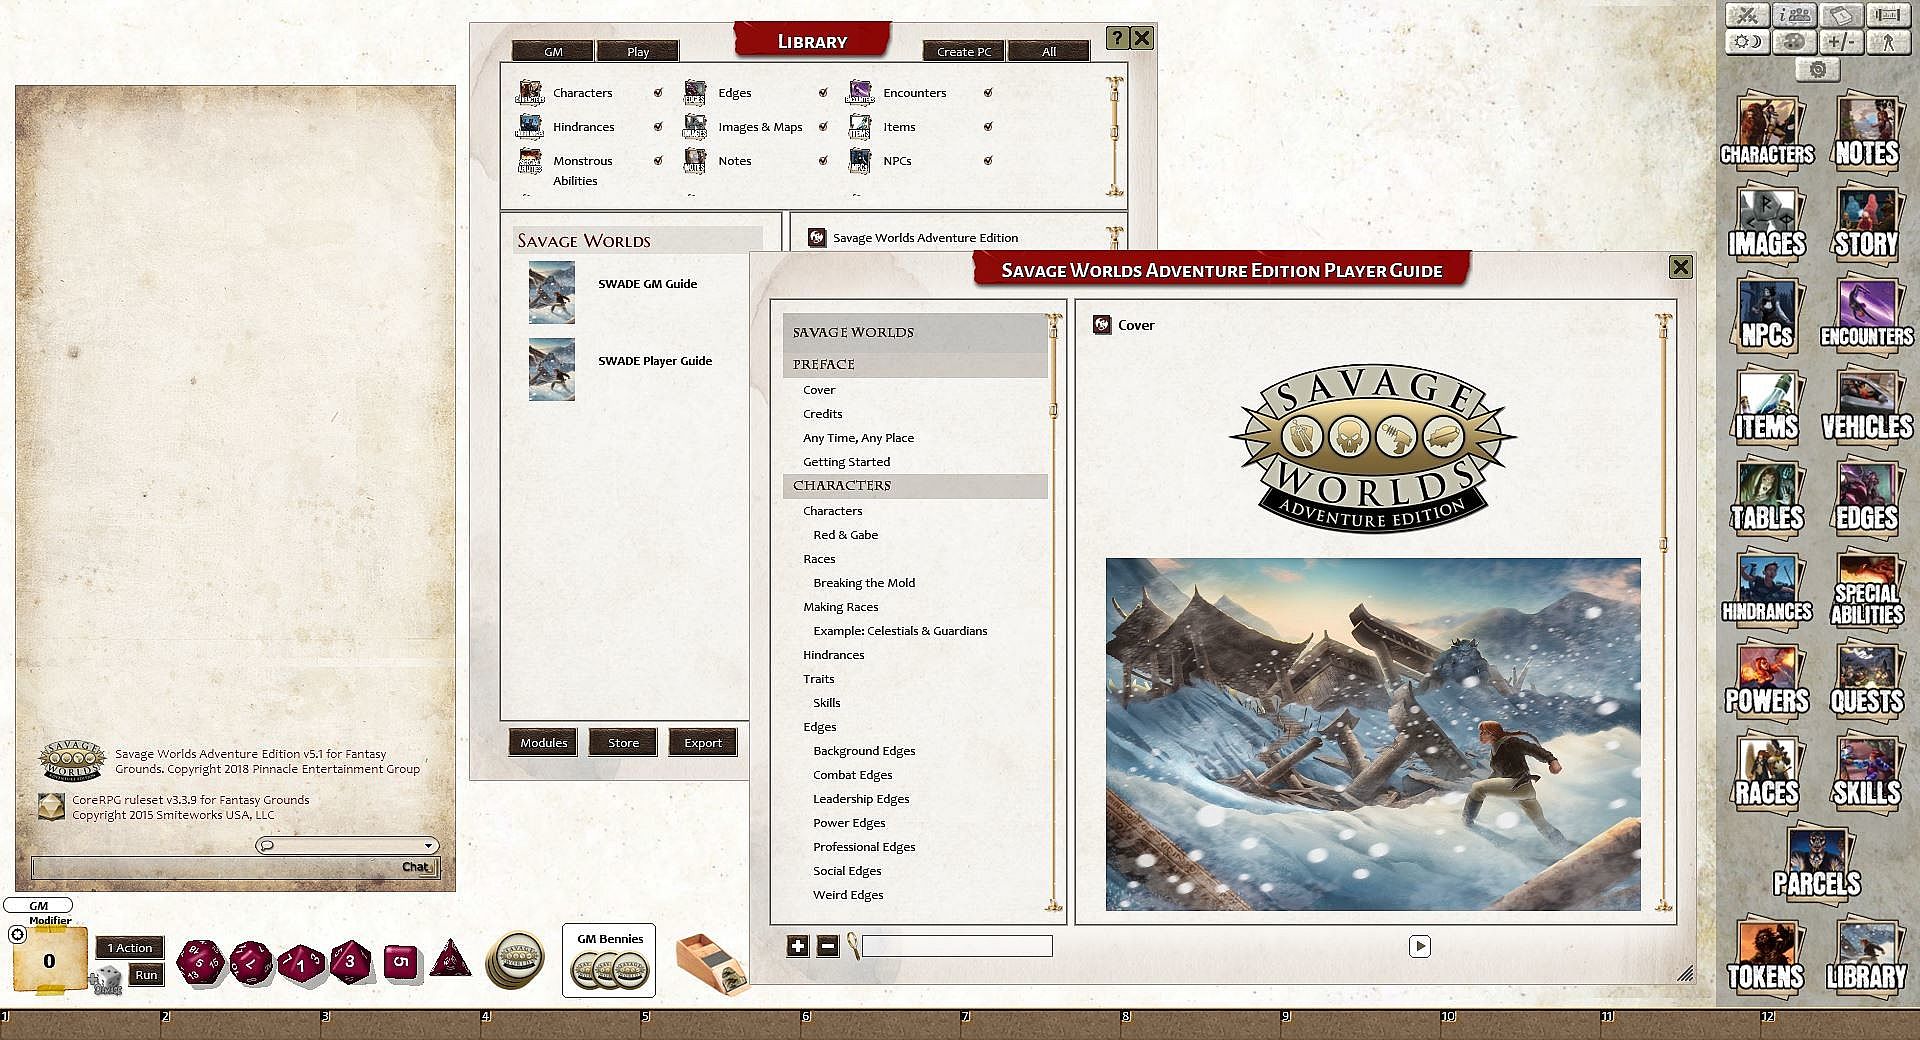Open the Powers sidebar icon
The height and width of the screenshot is (1040, 1920).
(x=1767, y=680)
